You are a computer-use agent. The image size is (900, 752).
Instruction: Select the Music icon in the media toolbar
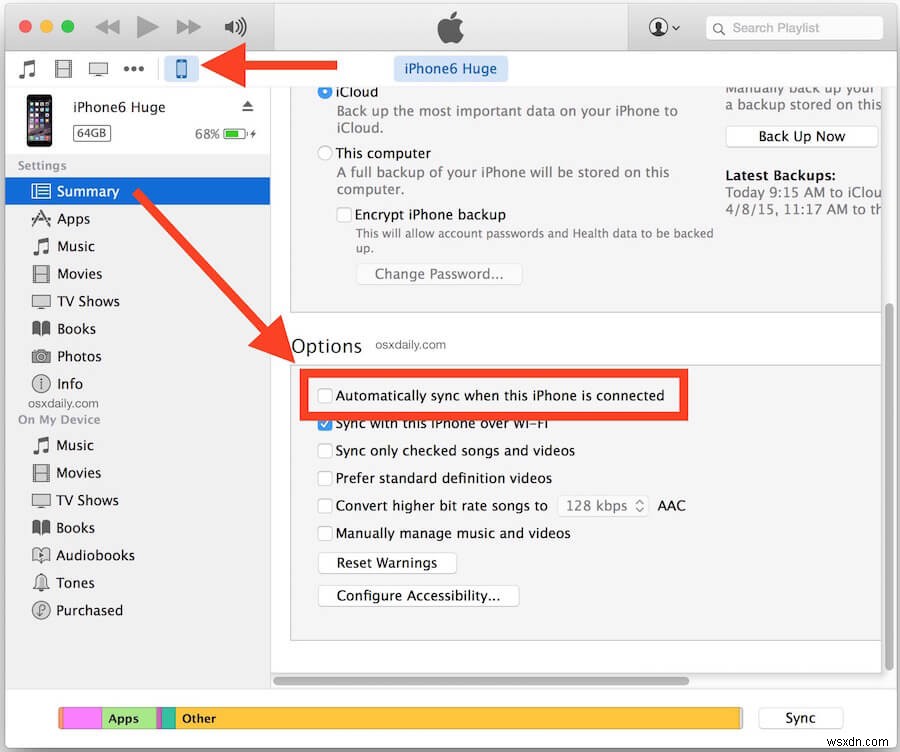[x=26, y=68]
